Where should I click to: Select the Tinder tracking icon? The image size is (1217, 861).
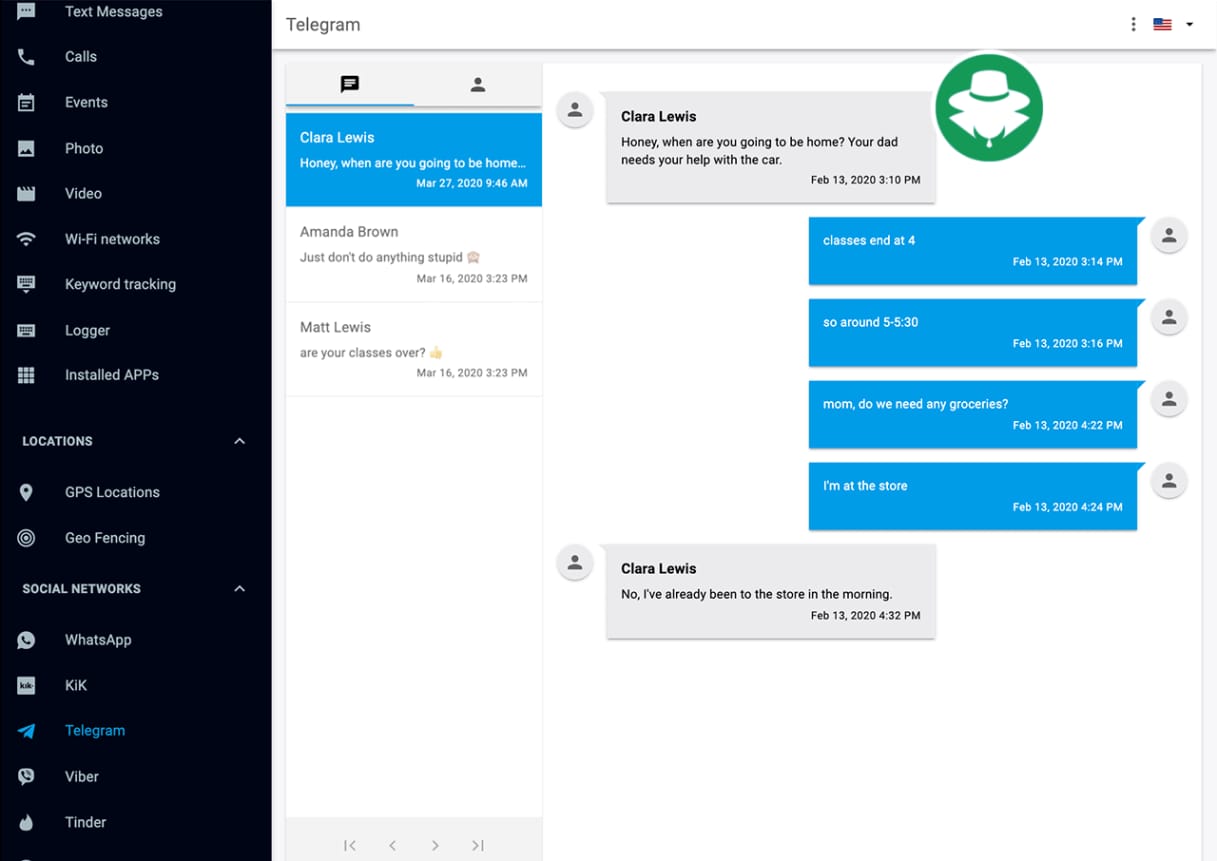25,822
